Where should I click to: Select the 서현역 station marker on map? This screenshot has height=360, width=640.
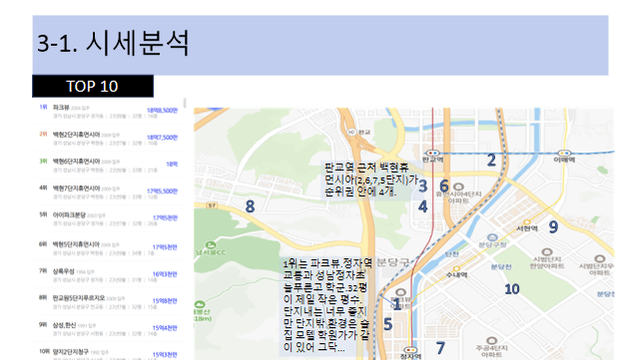[x=527, y=222]
